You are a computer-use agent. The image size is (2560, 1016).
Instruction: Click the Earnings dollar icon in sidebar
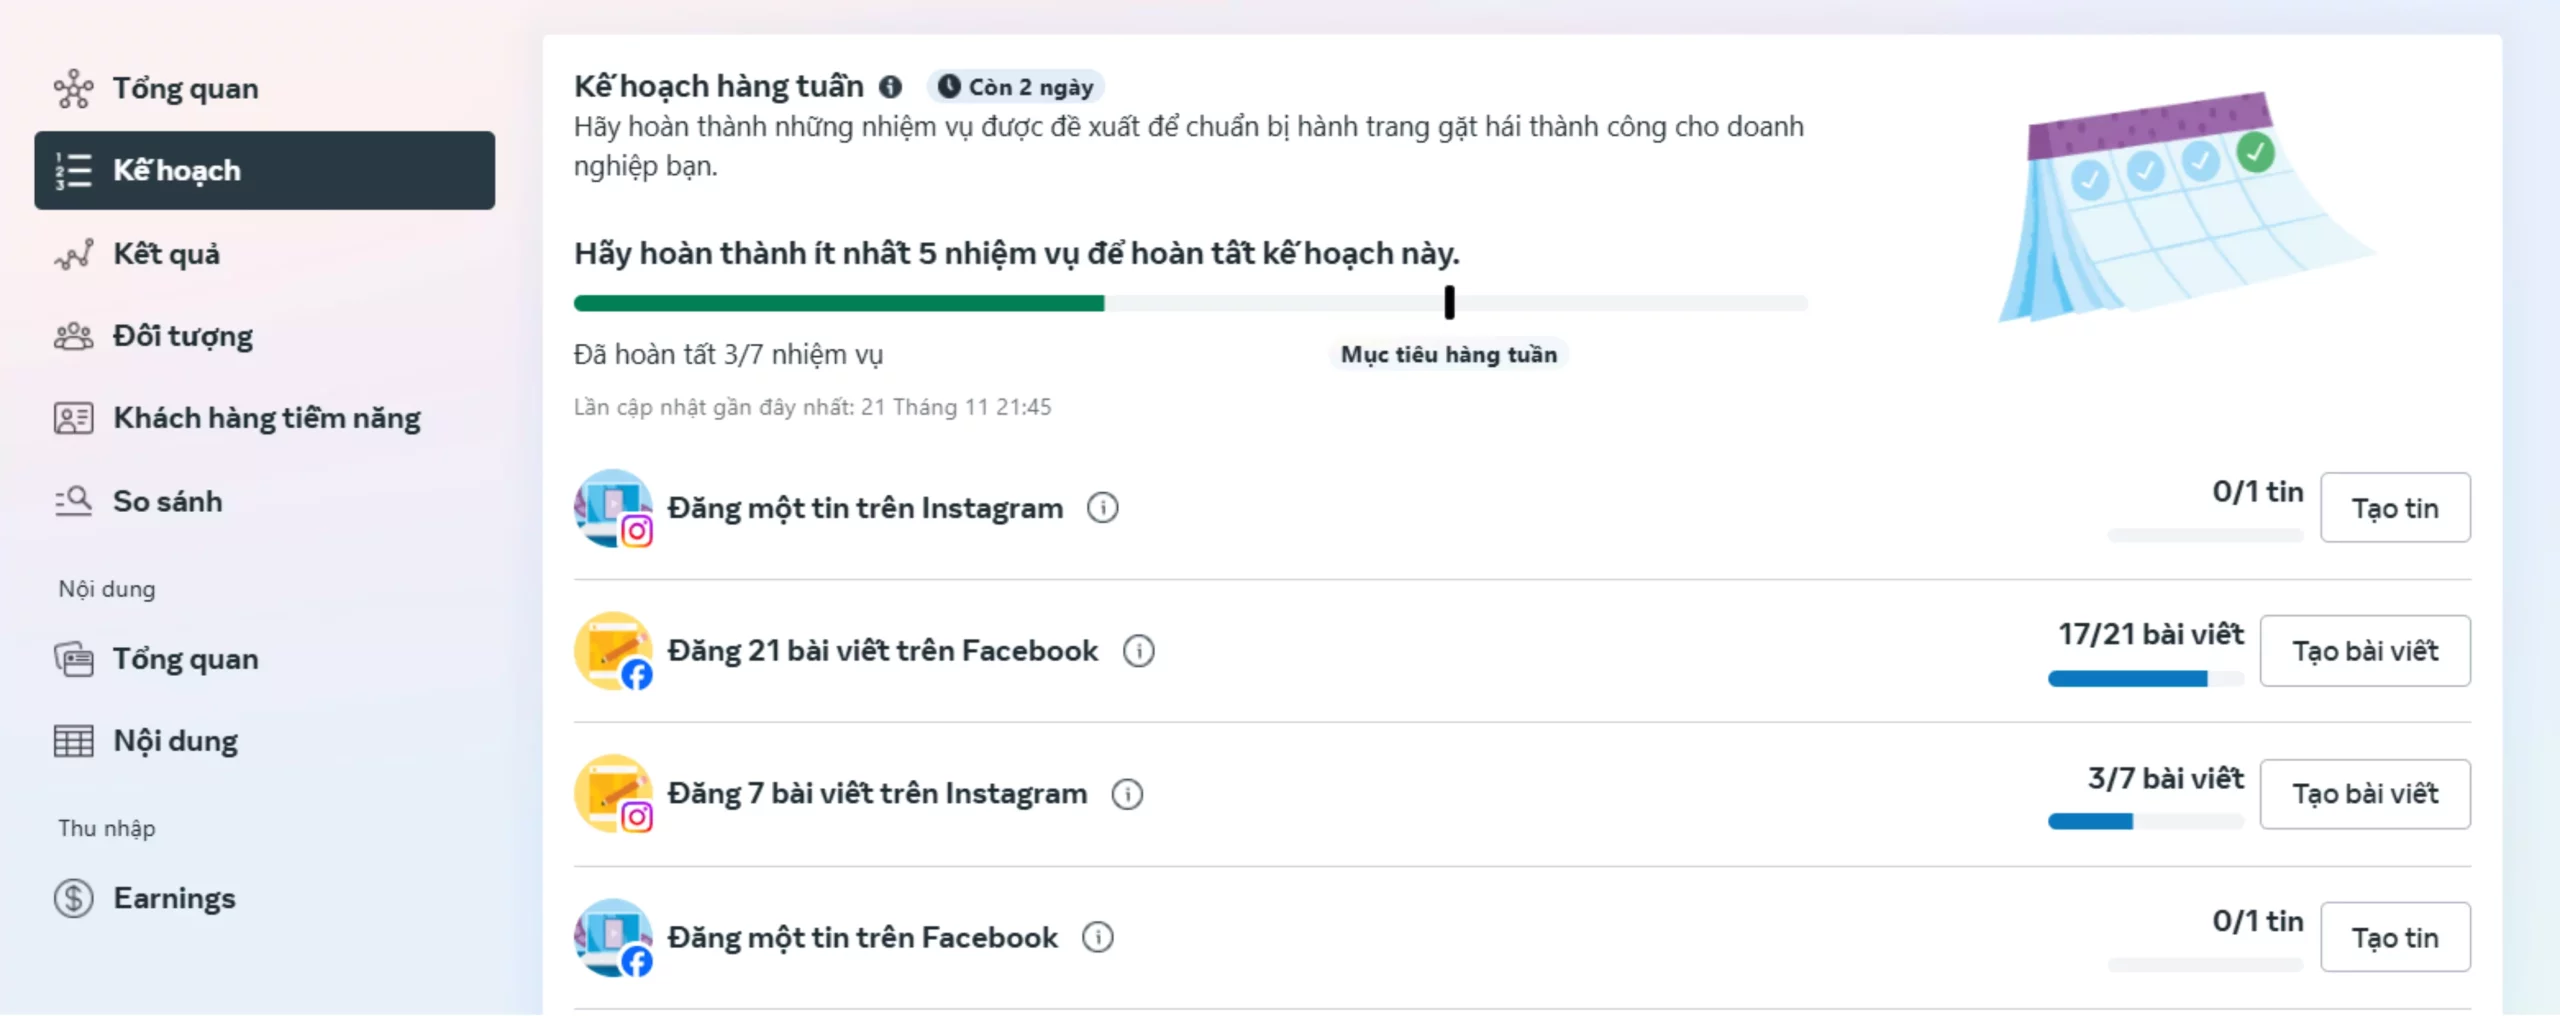click(73, 898)
